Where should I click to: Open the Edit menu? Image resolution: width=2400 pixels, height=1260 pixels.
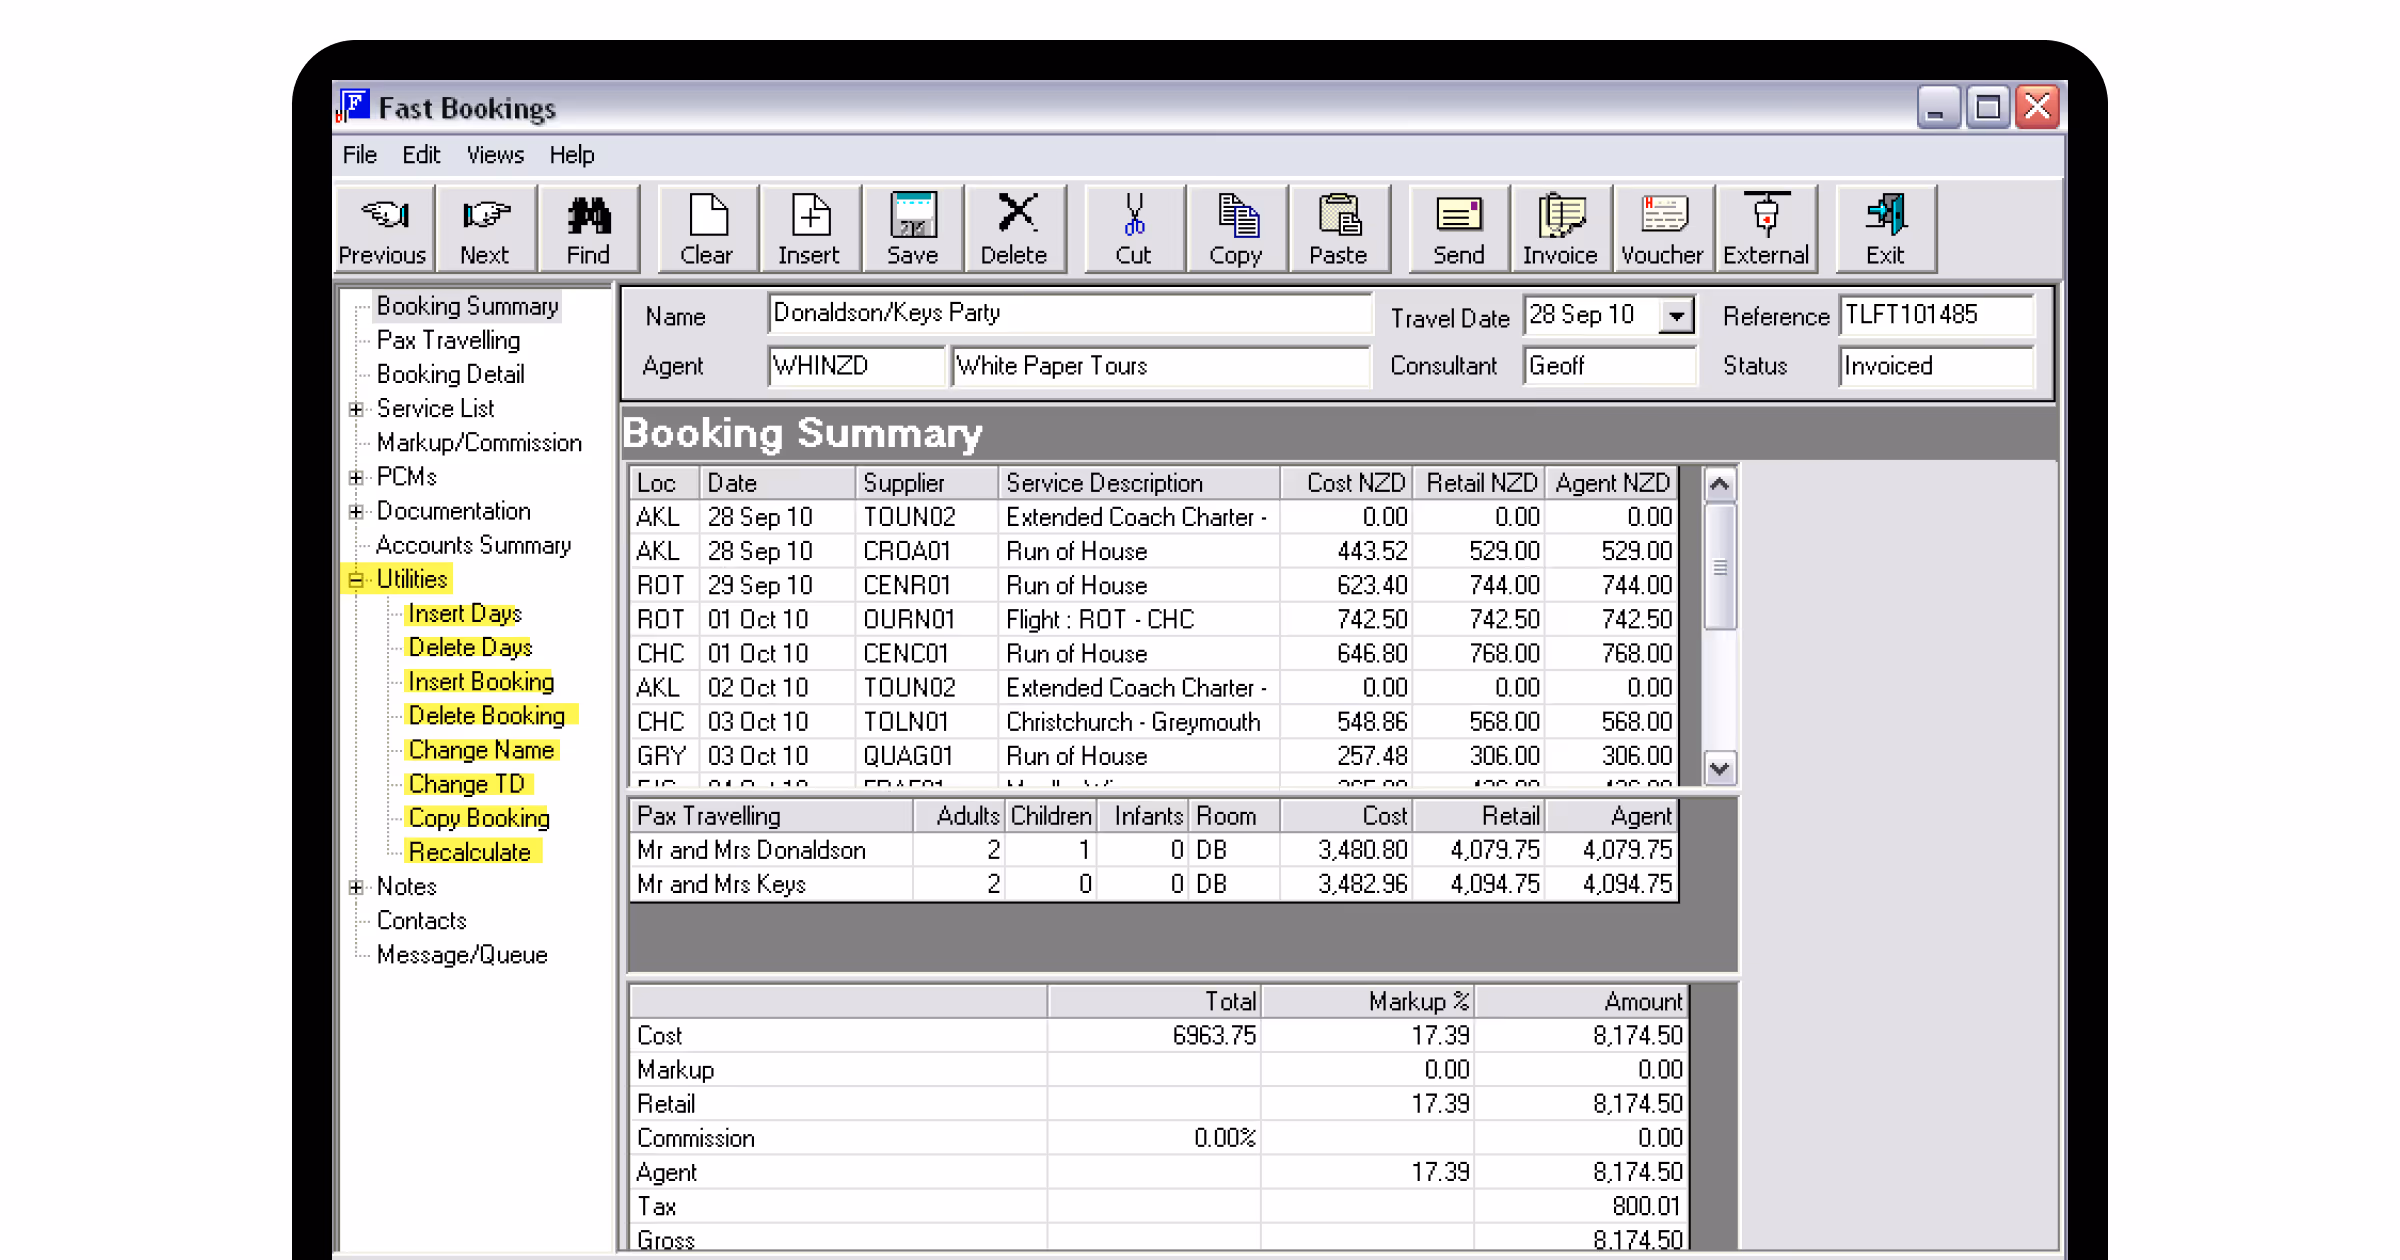421,155
